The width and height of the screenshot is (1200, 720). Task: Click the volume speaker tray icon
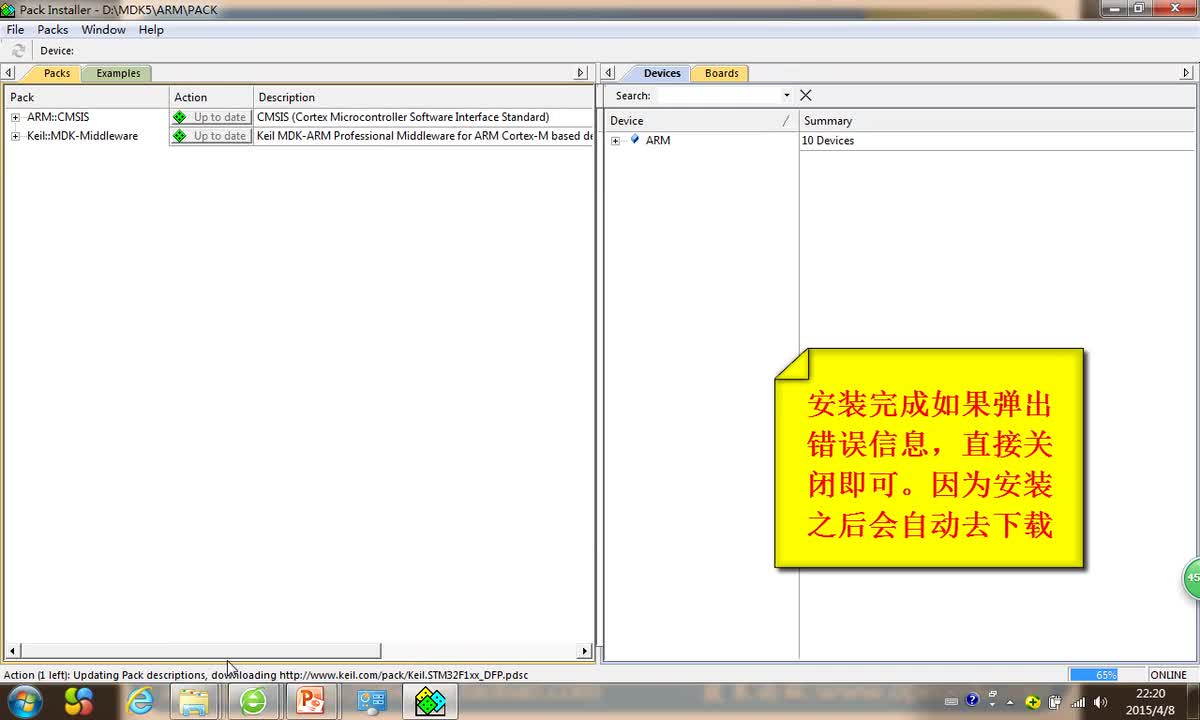click(1101, 702)
